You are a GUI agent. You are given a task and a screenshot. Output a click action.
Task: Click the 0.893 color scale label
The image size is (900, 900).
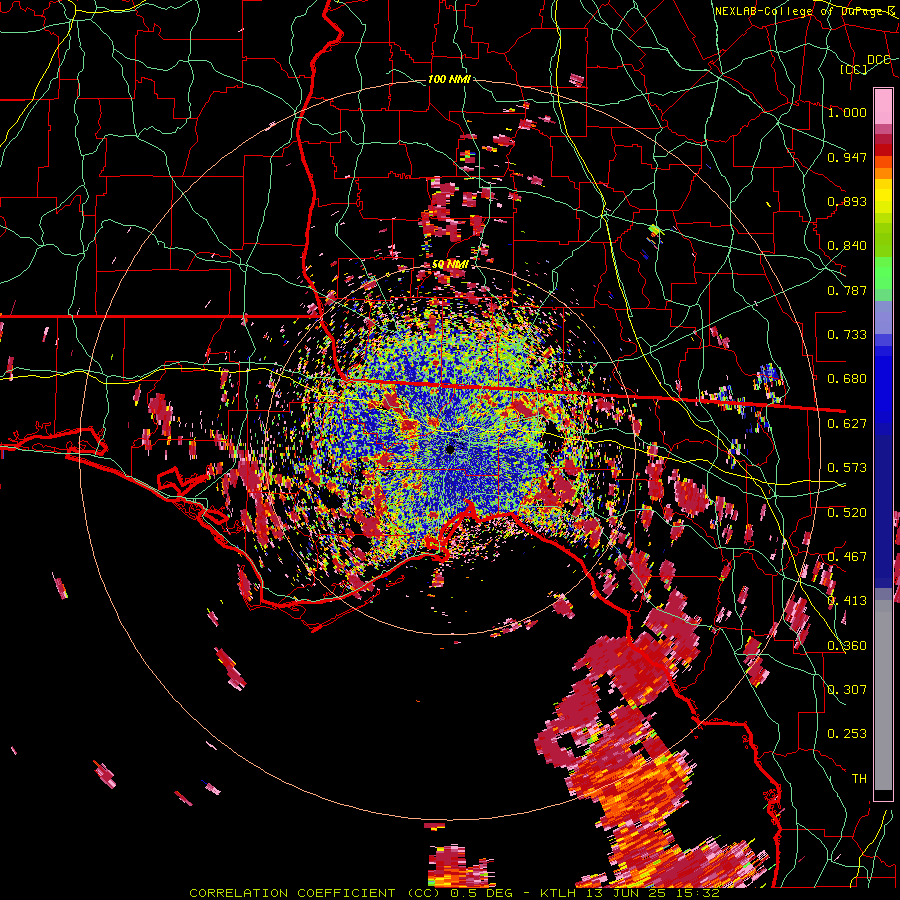847,201
